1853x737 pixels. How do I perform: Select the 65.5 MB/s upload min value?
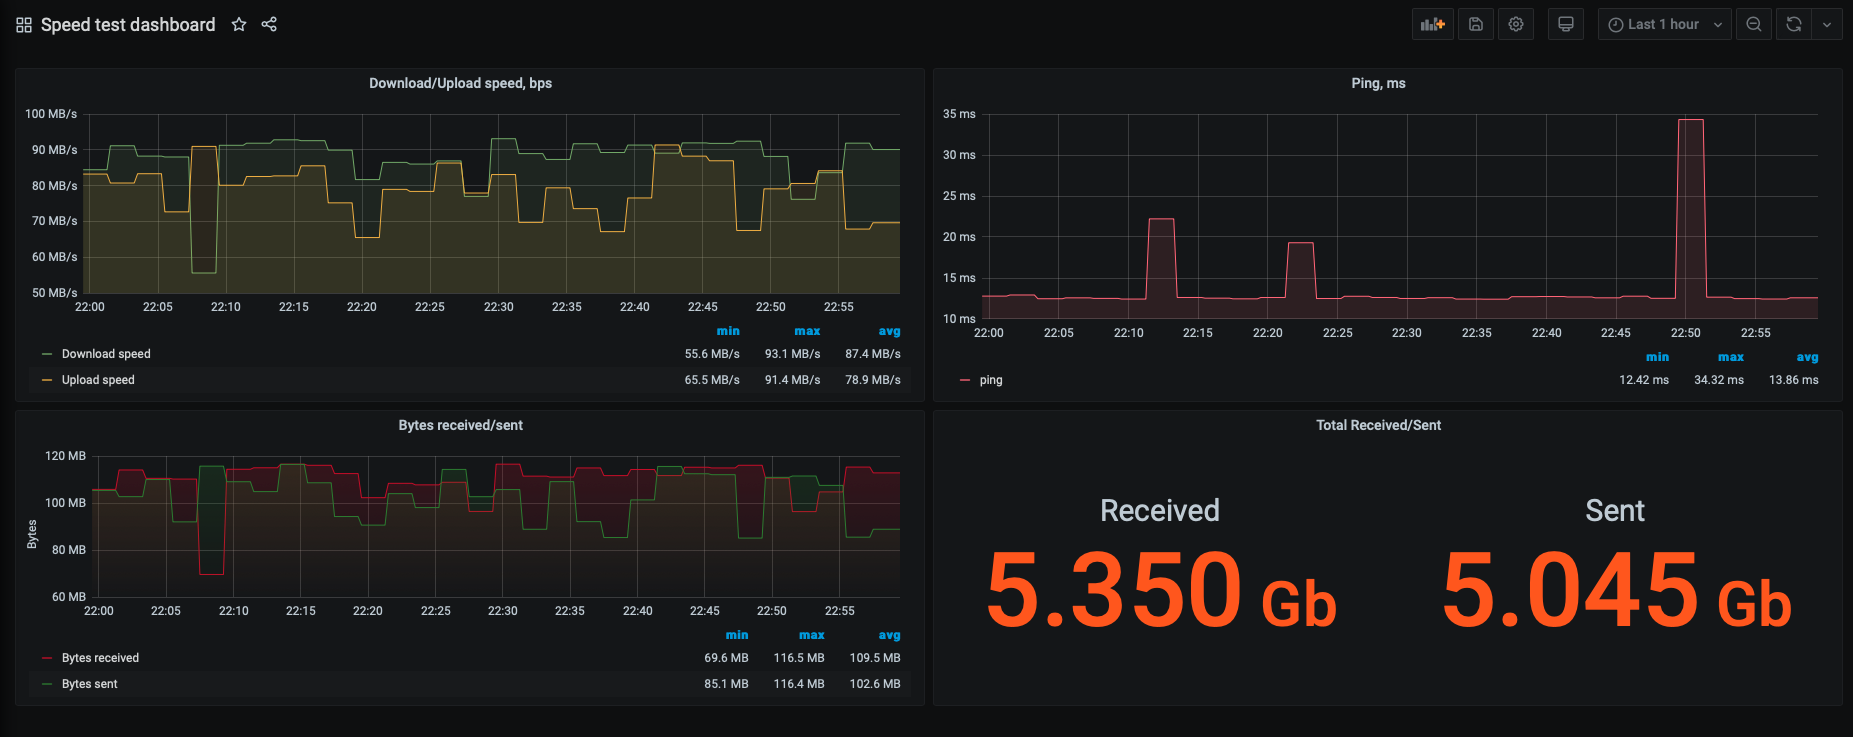point(712,380)
